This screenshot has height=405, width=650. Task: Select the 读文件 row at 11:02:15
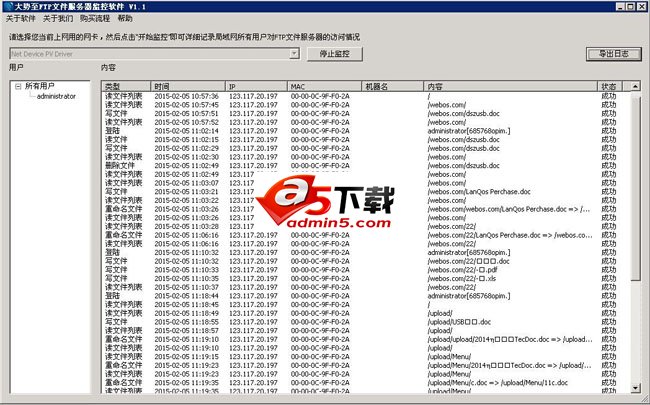coord(366,140)
